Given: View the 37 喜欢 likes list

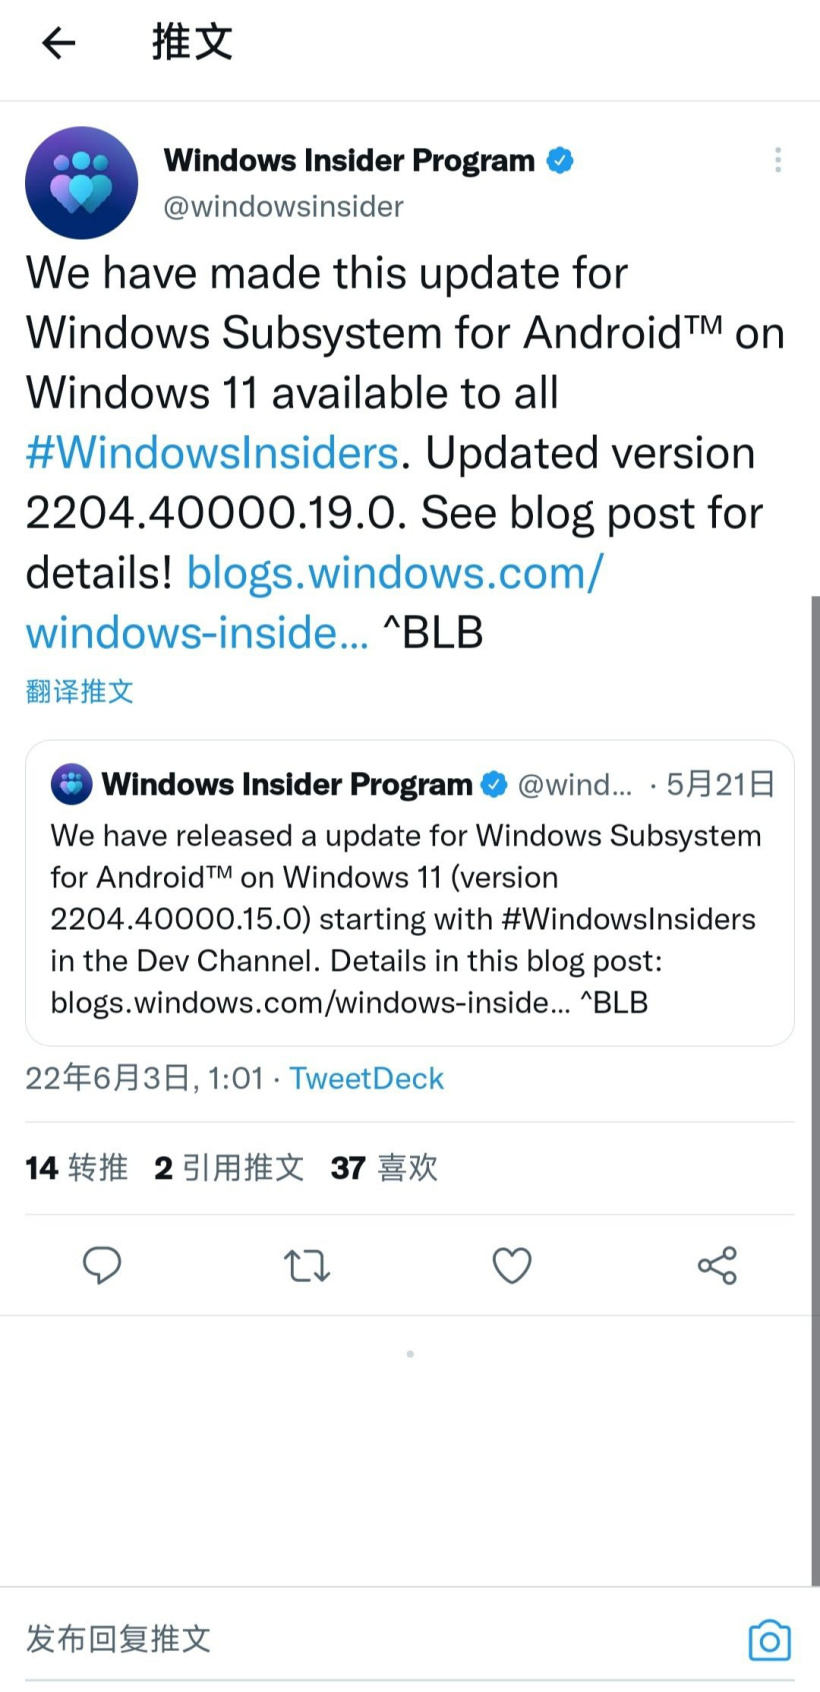Looking at the screenshot, I should click(384, 1167).
